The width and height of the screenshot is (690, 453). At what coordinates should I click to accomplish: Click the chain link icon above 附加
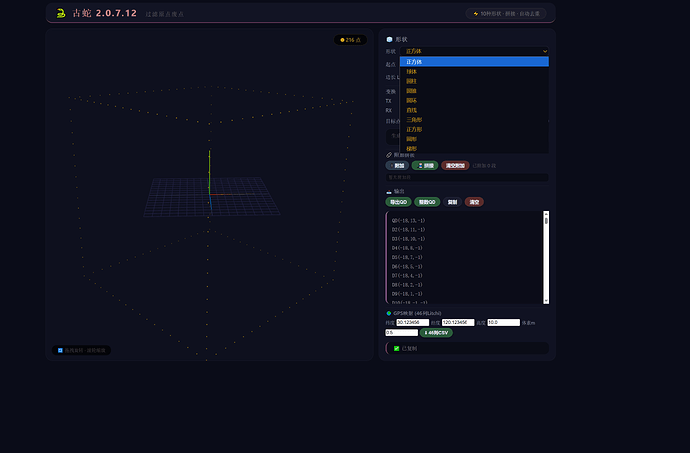coord(389,155)
